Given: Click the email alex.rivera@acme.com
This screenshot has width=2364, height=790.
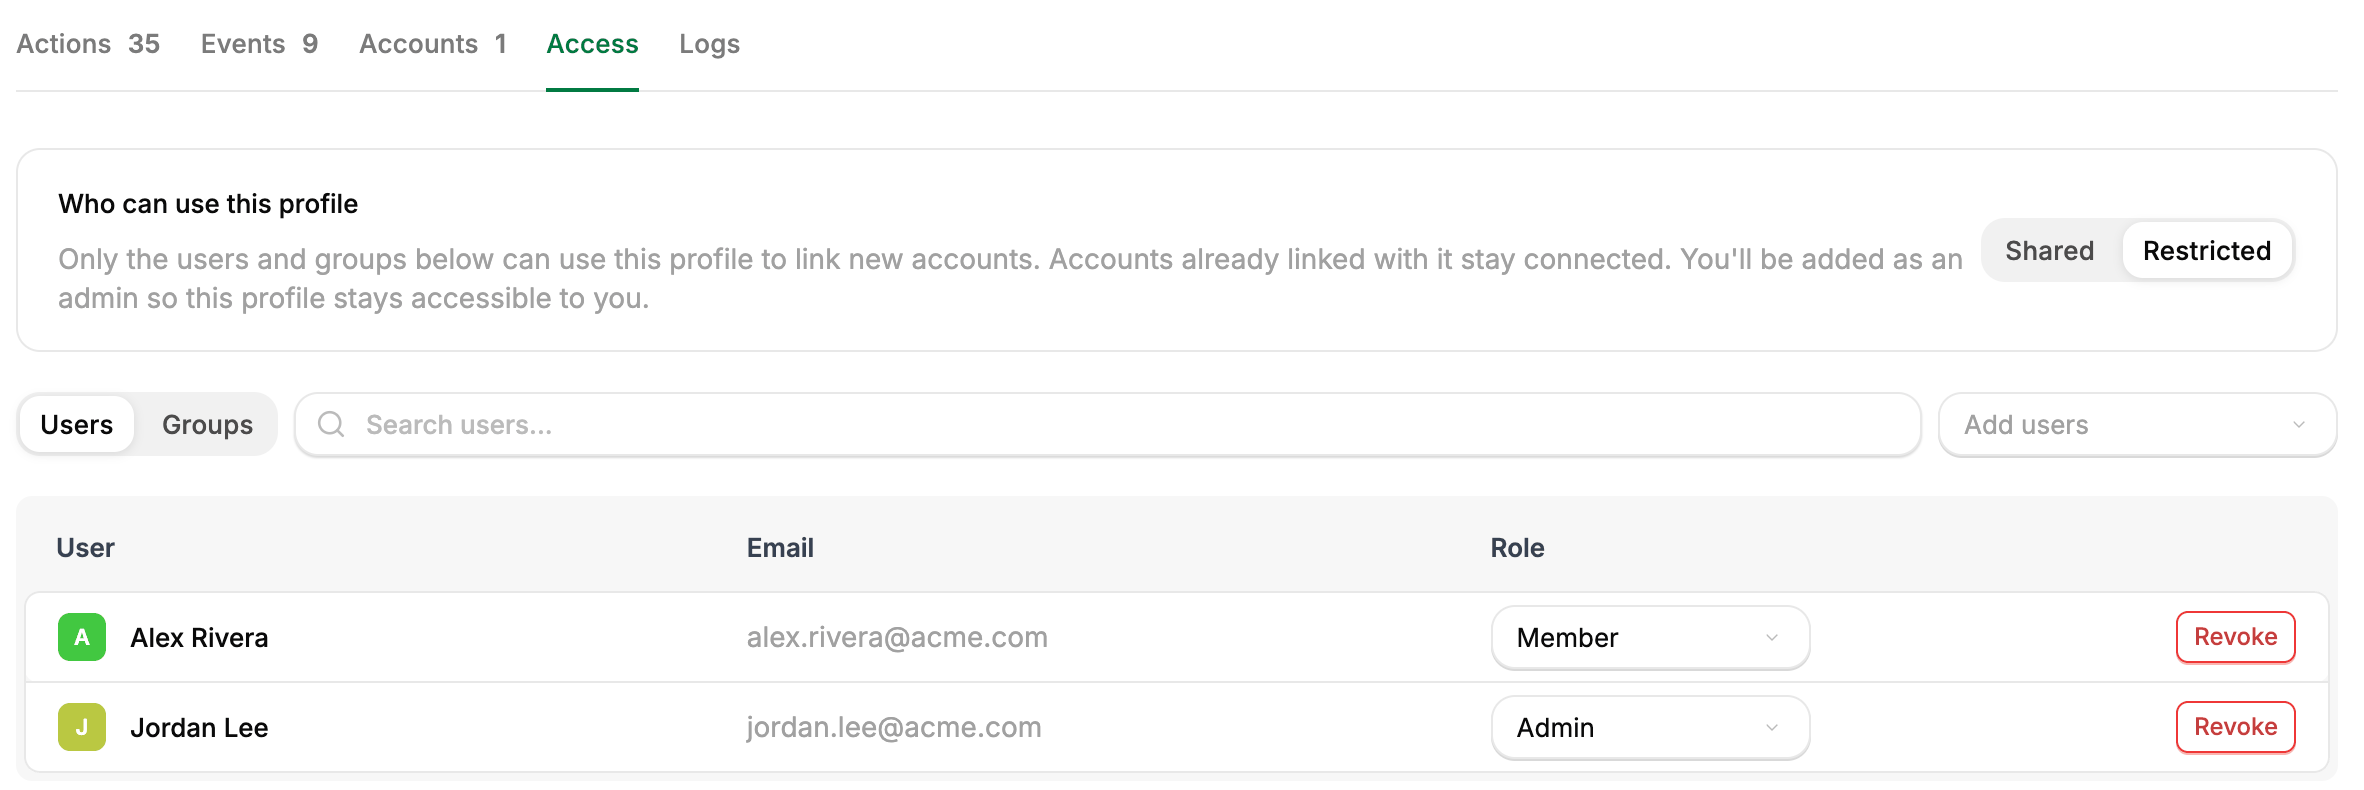Looking at the screenshot, I should point(897,638).
